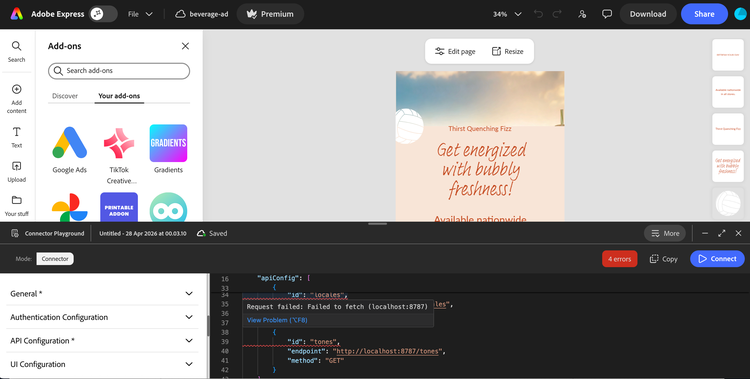
Task: Open Search in the left sidebar
Action: 16,52
